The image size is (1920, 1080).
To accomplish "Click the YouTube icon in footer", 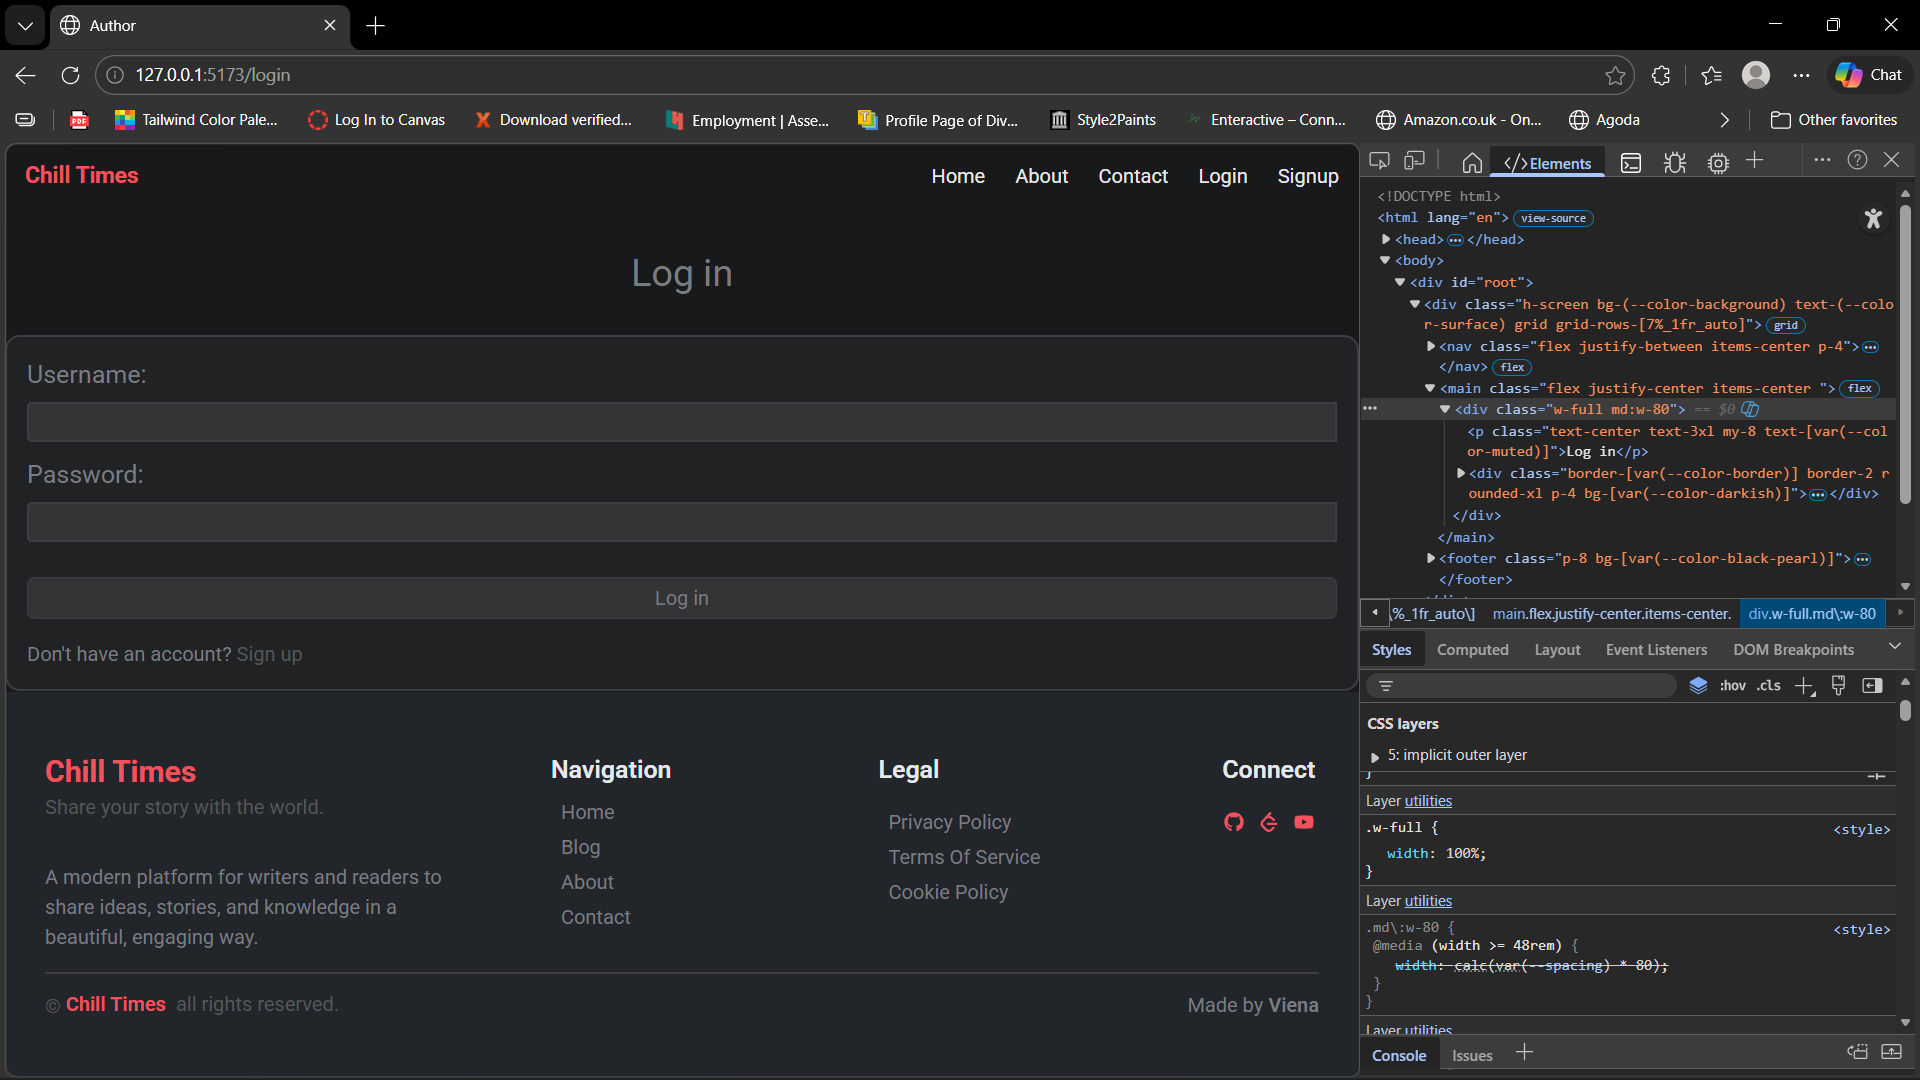I will pos(1304,822).
